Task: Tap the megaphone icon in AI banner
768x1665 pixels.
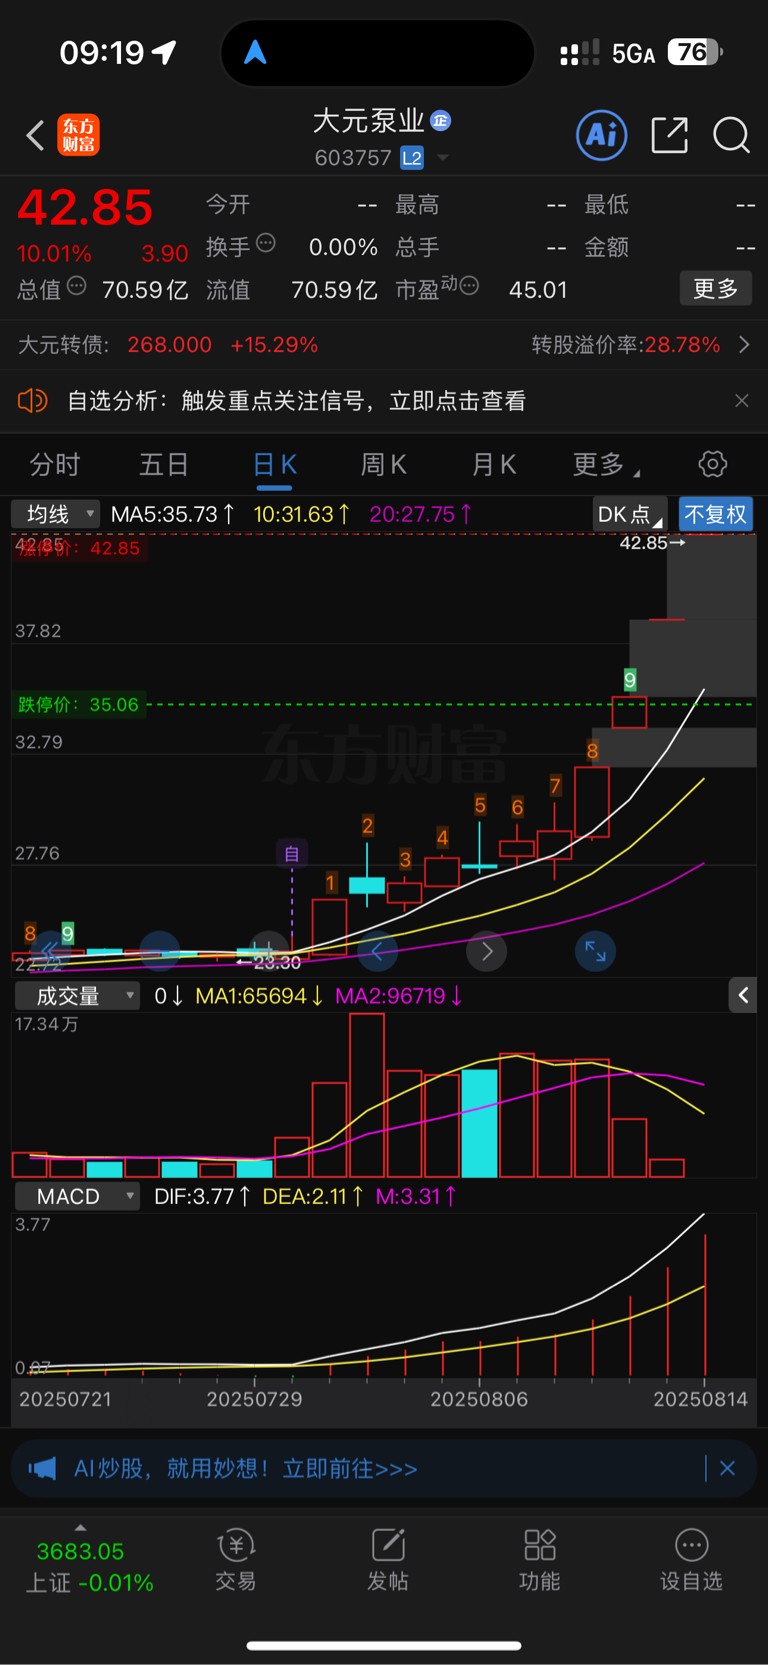Action: coord(43,1468)
